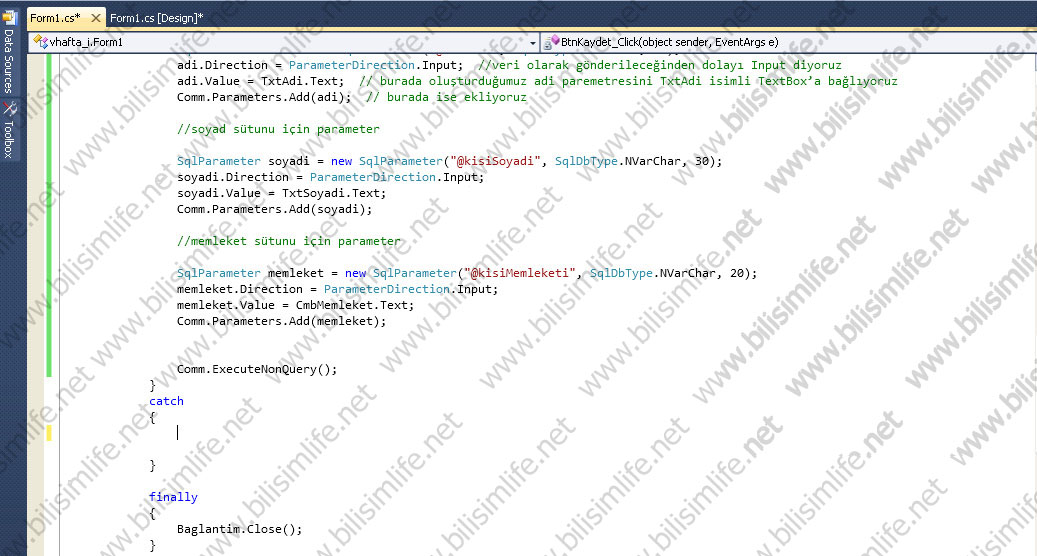Click the Data Sources icon at top-left
Image resolution: width=1037 pixels, height=556 pixels.
pyautogui.click(x=9, y=16)
